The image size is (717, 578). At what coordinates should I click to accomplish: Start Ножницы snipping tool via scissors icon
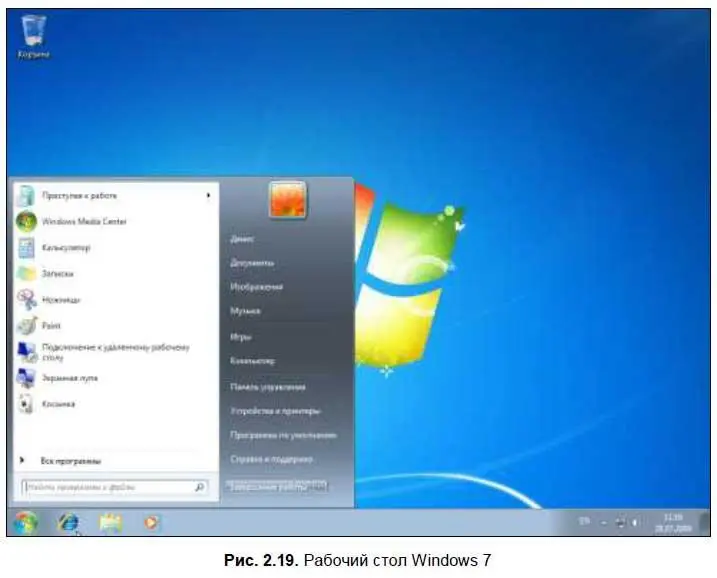(27, 300)
